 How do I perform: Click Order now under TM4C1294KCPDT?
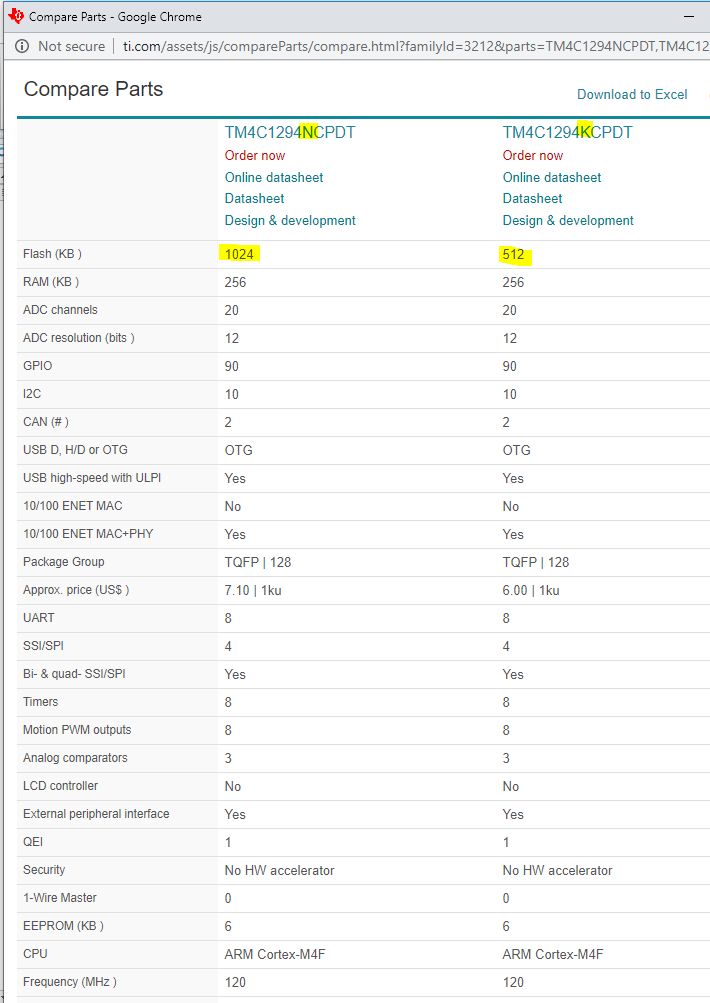tap(532, 155)
